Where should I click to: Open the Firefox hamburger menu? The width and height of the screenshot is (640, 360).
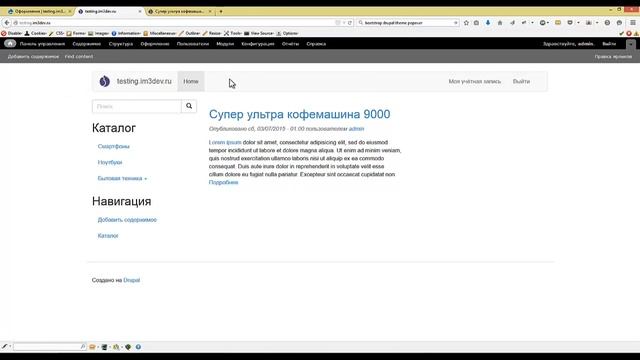633,23
